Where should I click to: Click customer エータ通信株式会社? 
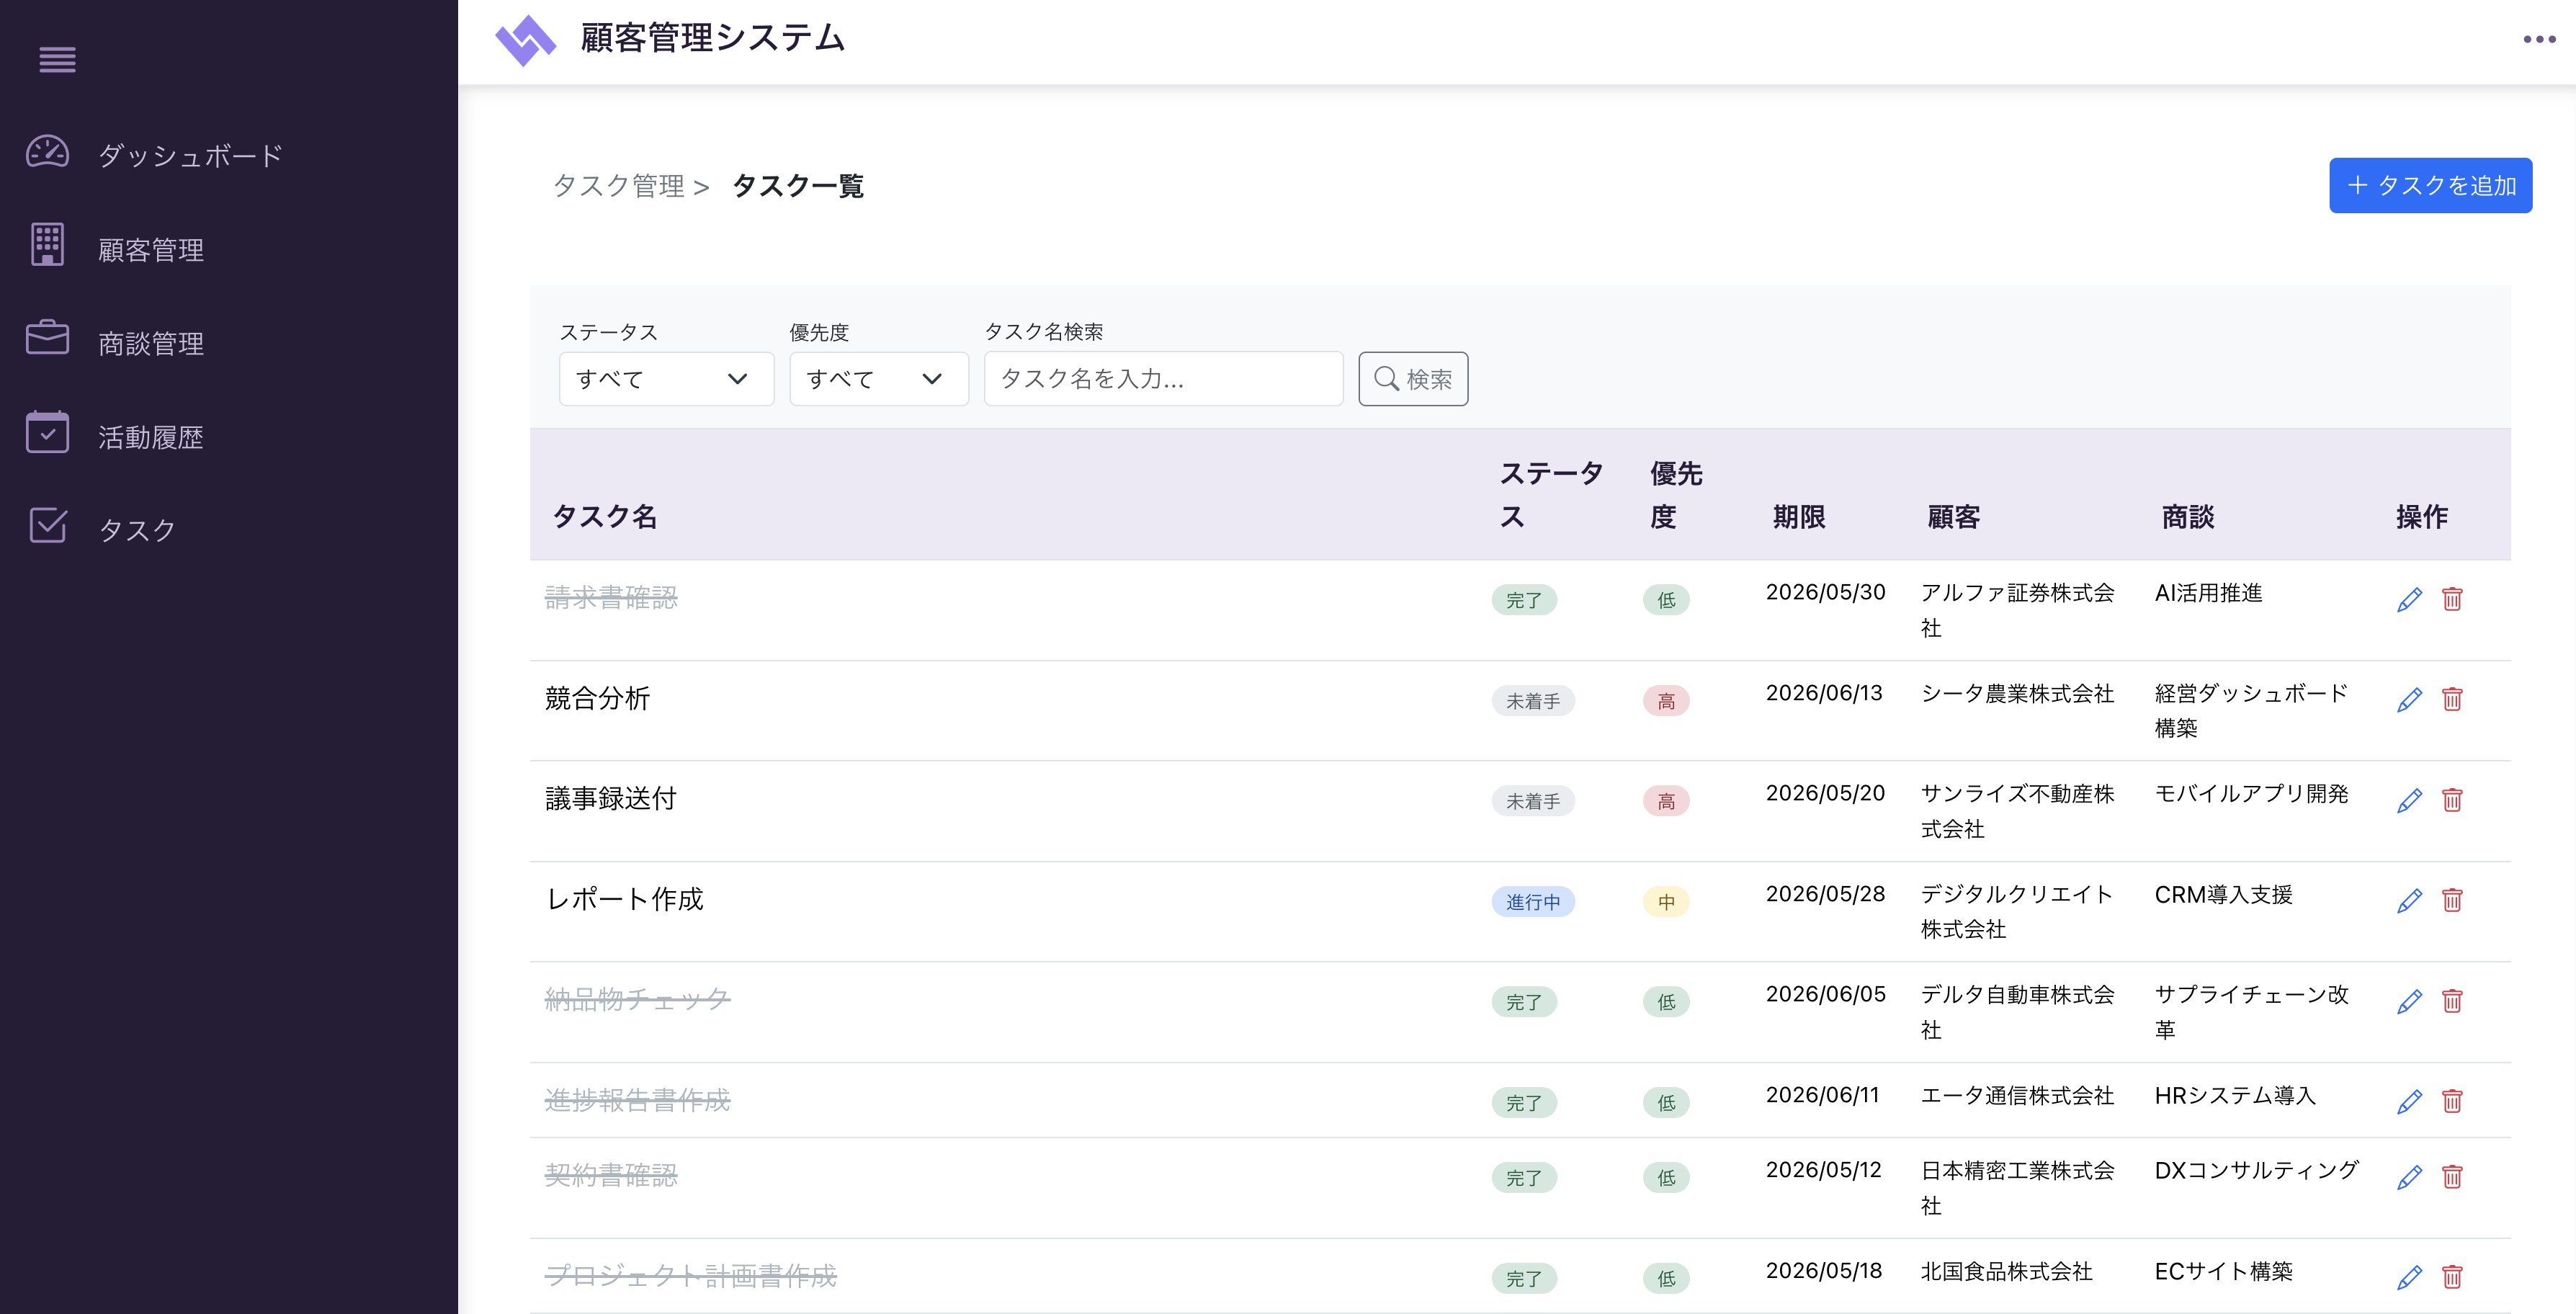(2017, 1095)
